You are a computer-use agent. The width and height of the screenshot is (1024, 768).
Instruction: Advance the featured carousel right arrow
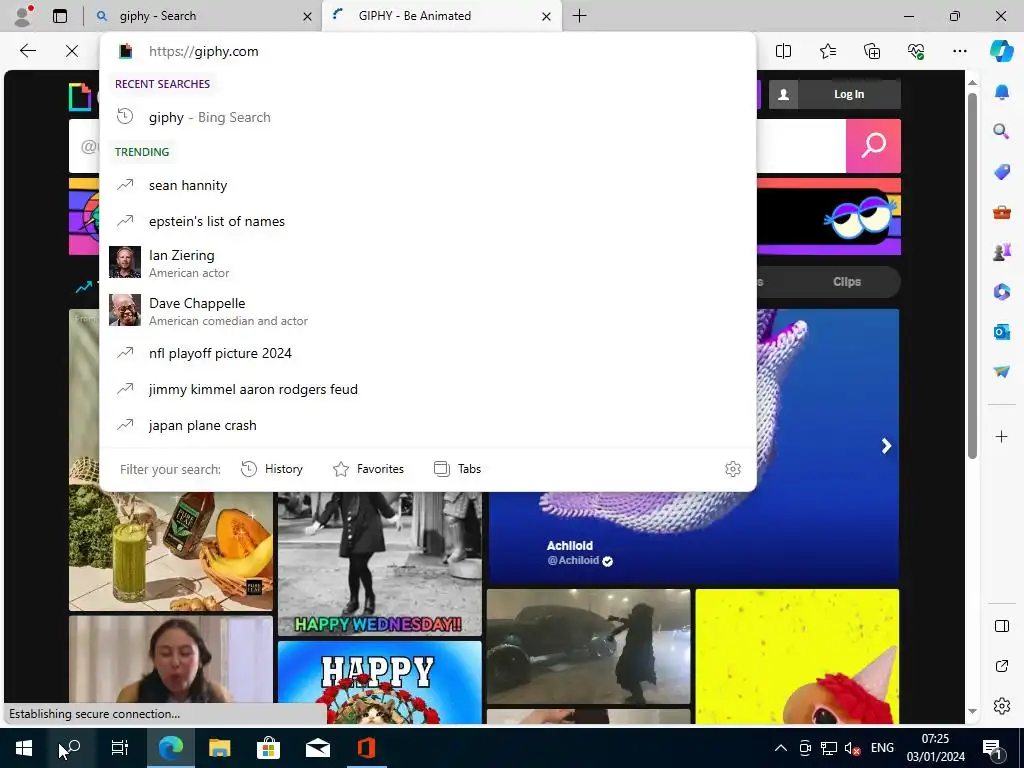point(886,446)
